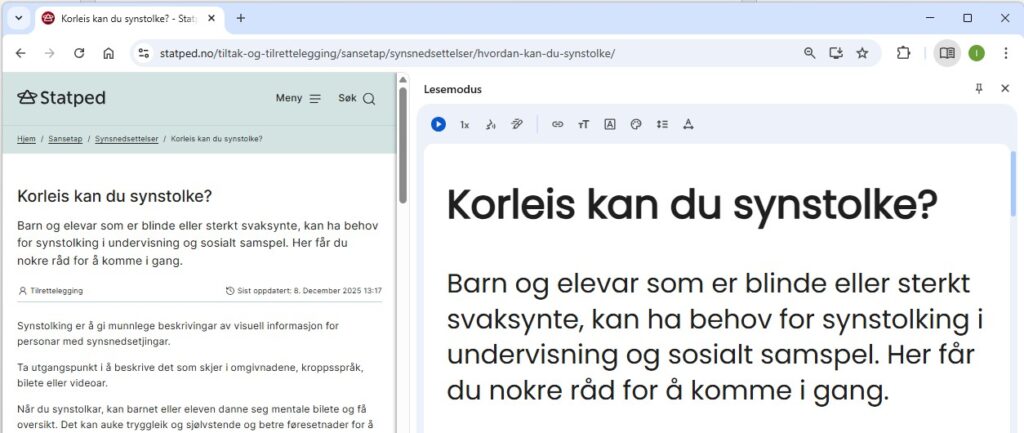Image resolution: width=1024 pixels, height=433 pixels.
Task: Open the letter spacing menu
Action: (688, 124)
